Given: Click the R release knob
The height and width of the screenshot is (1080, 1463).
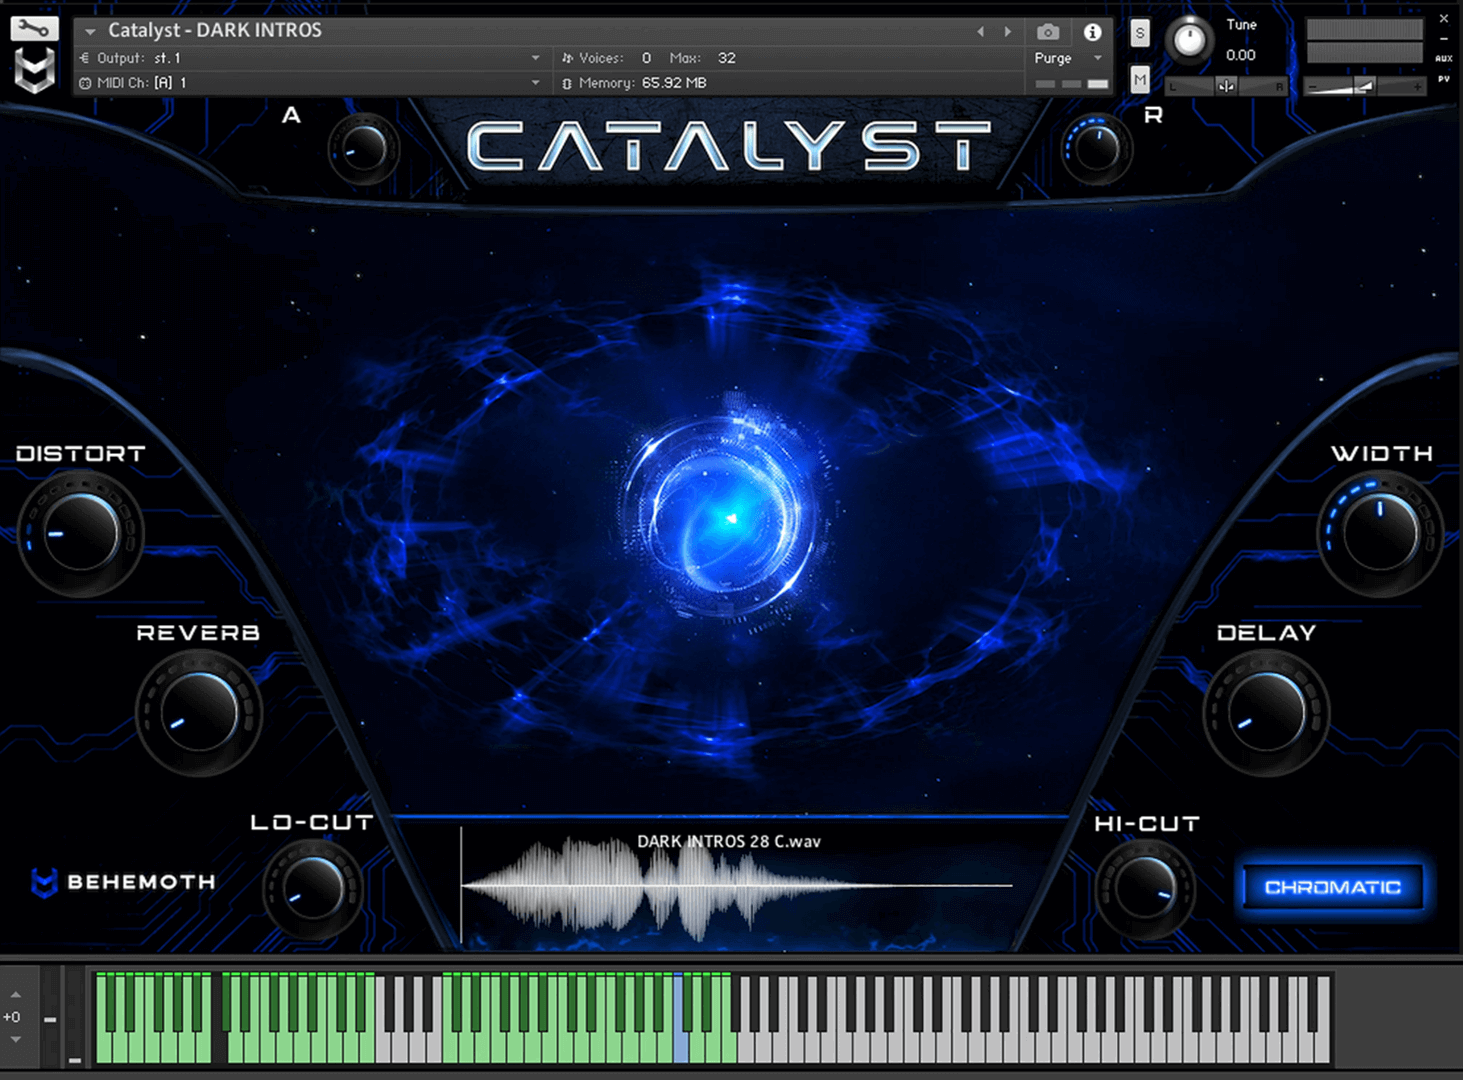Looking at the screenshot, I should tap(1097, 149).
